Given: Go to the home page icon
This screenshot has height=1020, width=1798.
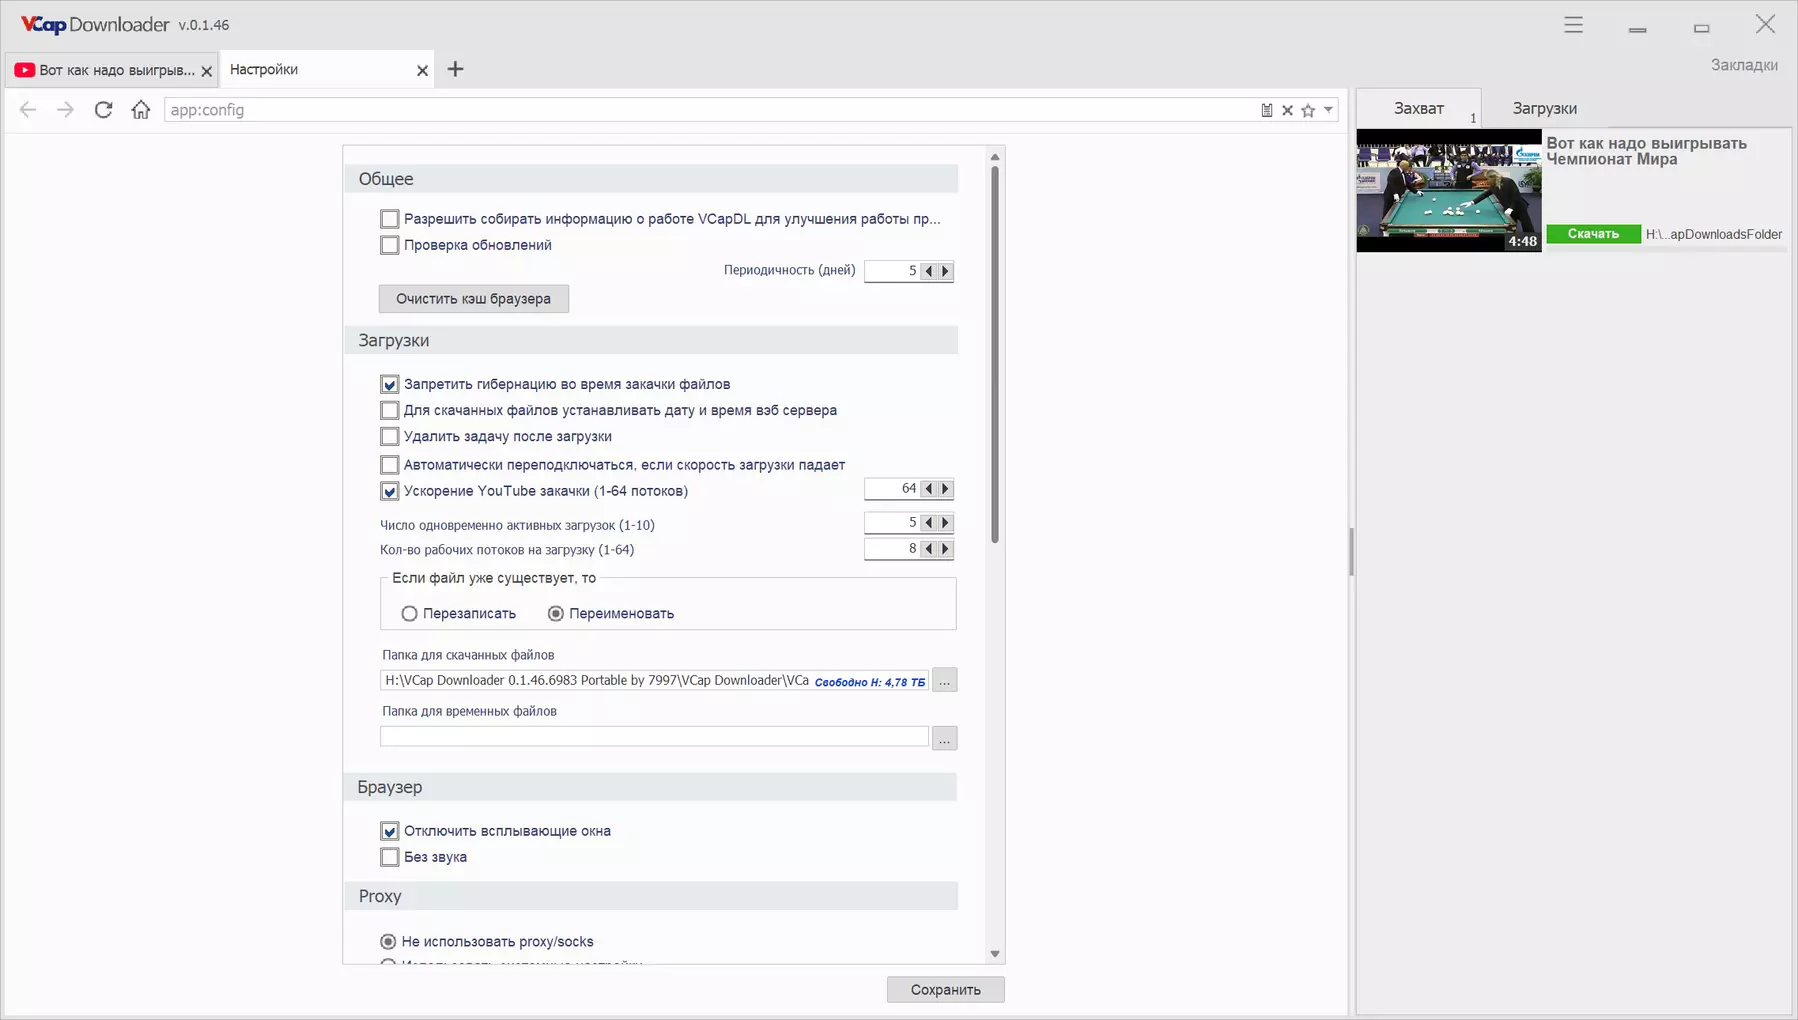Looking at the screenshot, I should point(141,110).
